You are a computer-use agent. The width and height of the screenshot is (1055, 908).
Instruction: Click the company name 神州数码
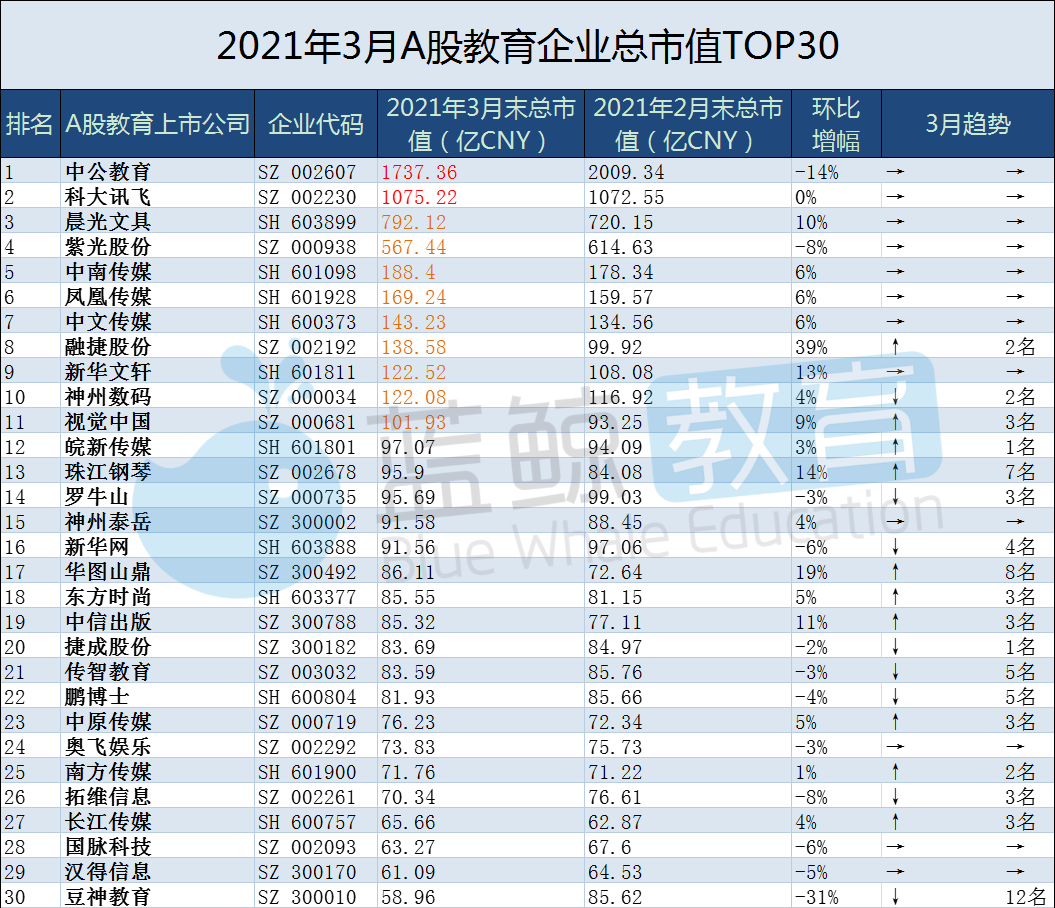click(108, 397)
